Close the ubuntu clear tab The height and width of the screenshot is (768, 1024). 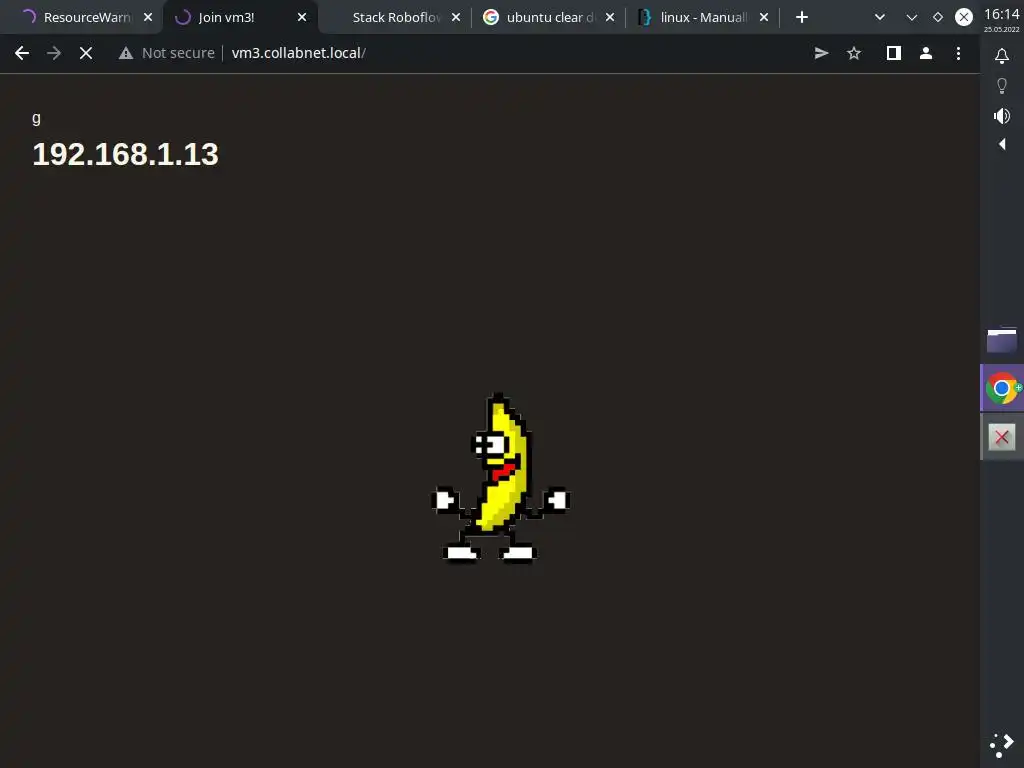coord(610,17)
